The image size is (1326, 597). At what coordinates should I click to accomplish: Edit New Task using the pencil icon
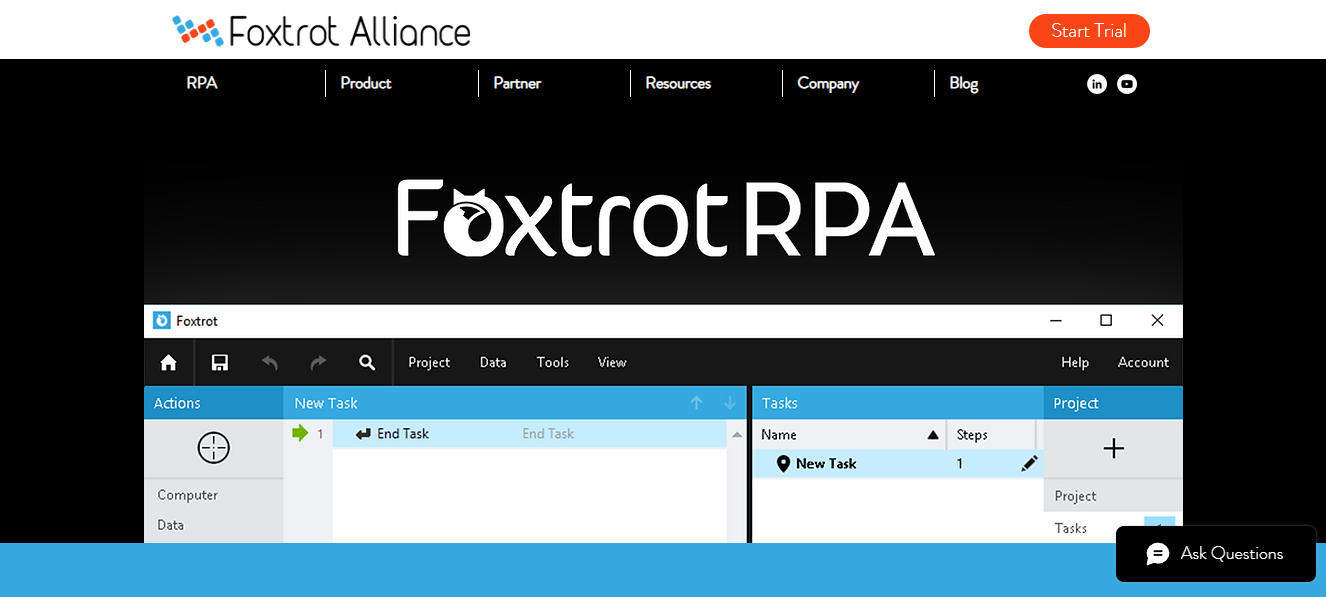(x=1030, y=463)
